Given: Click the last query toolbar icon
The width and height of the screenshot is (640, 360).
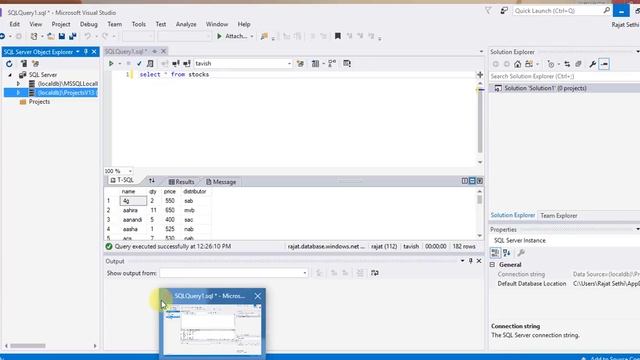Looking at the screenshot, I should [347, 64].
